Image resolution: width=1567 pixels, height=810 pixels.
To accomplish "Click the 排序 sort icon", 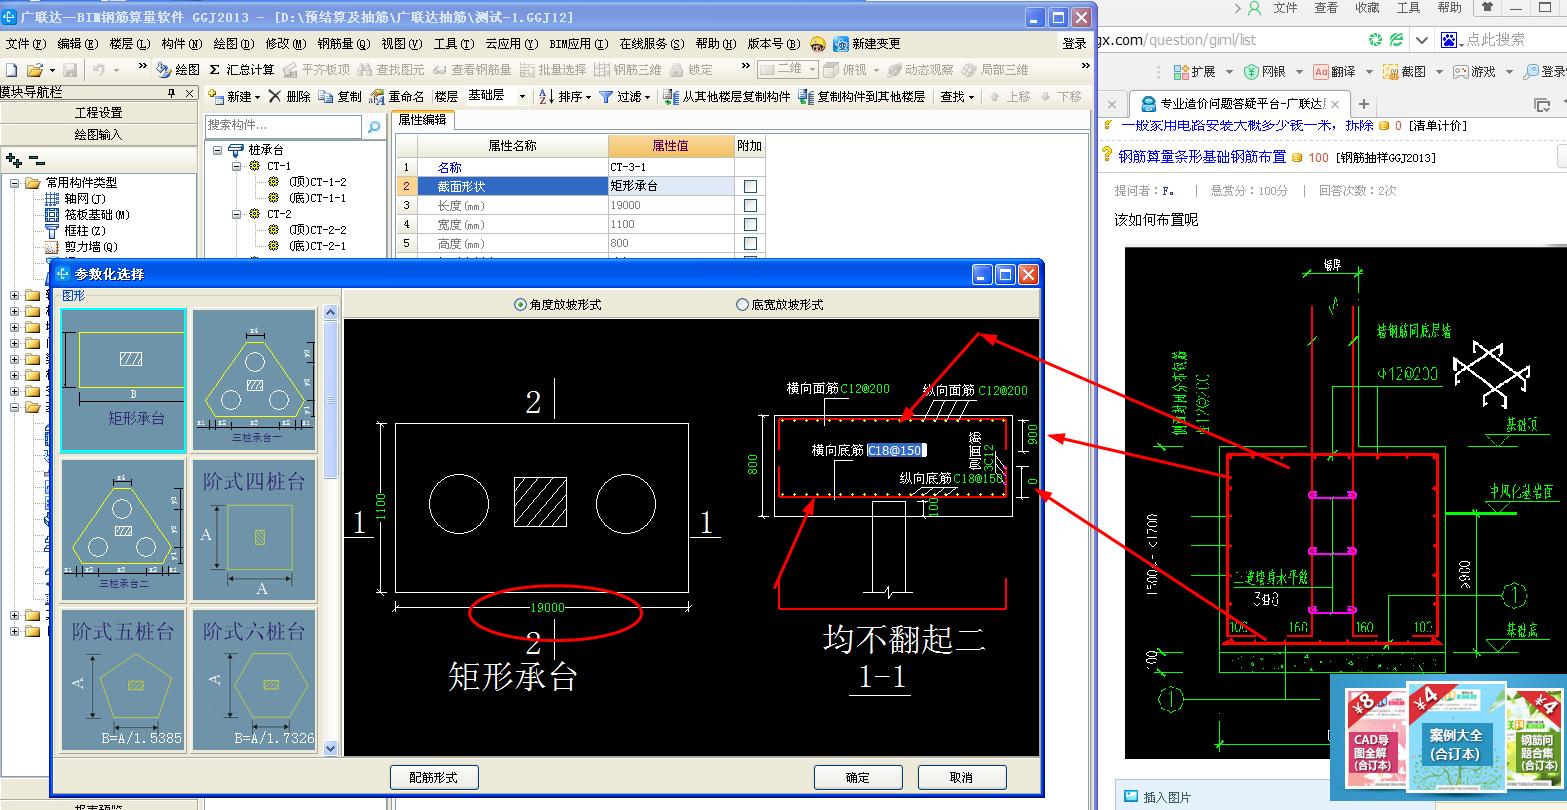I will [547, 97].
